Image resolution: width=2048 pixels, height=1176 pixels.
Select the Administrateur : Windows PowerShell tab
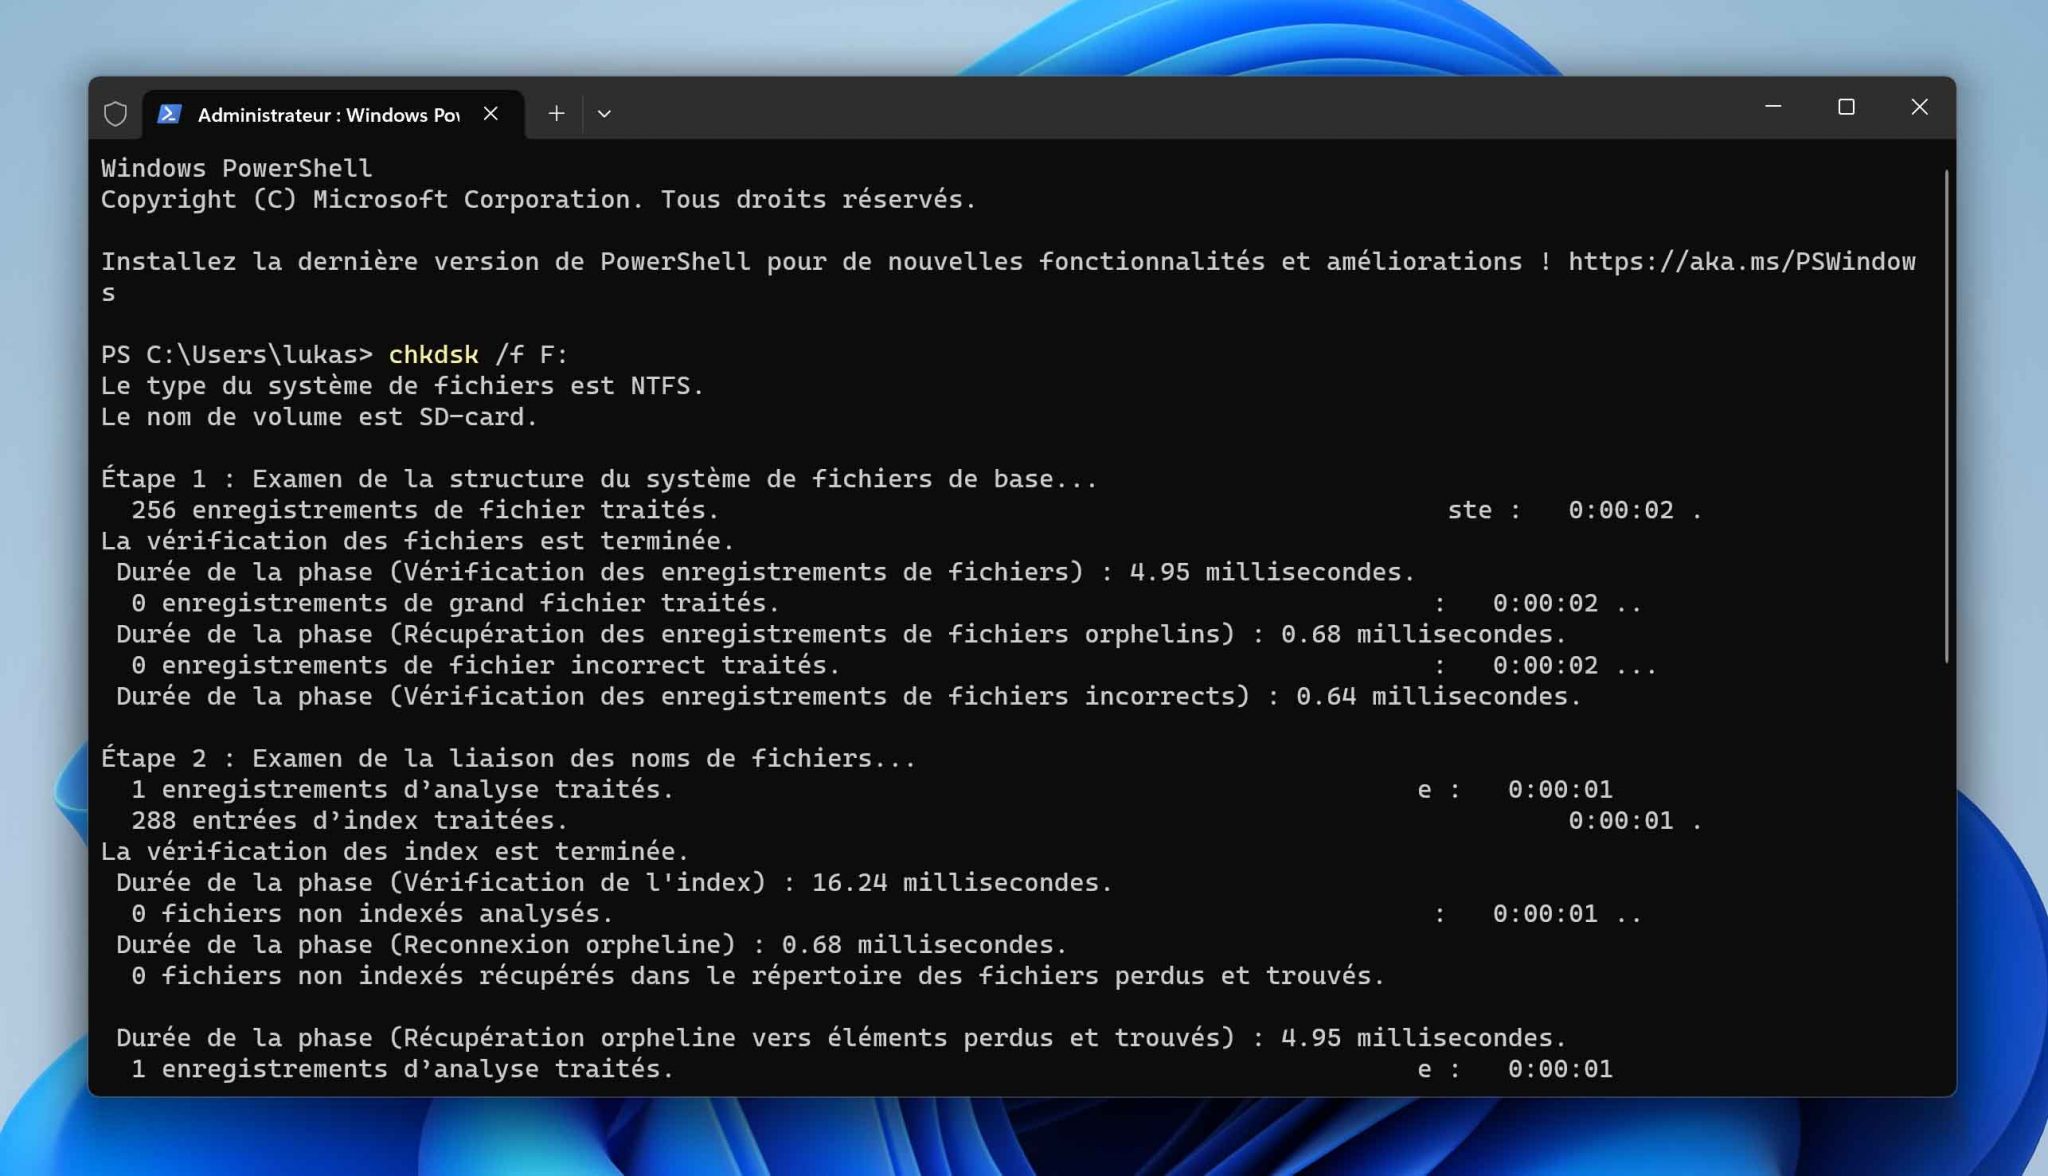[x=333, y=114]
